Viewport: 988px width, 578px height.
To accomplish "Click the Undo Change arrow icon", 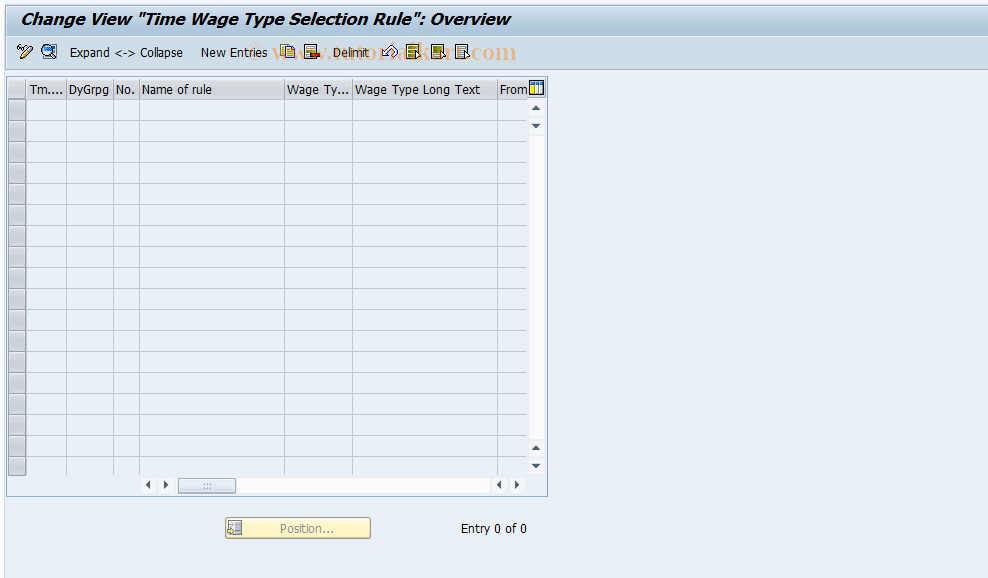I will point(389,52).
